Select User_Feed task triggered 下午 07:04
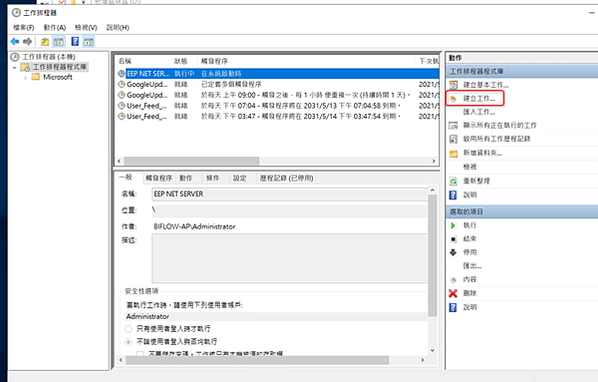 [x=278, y=106]
